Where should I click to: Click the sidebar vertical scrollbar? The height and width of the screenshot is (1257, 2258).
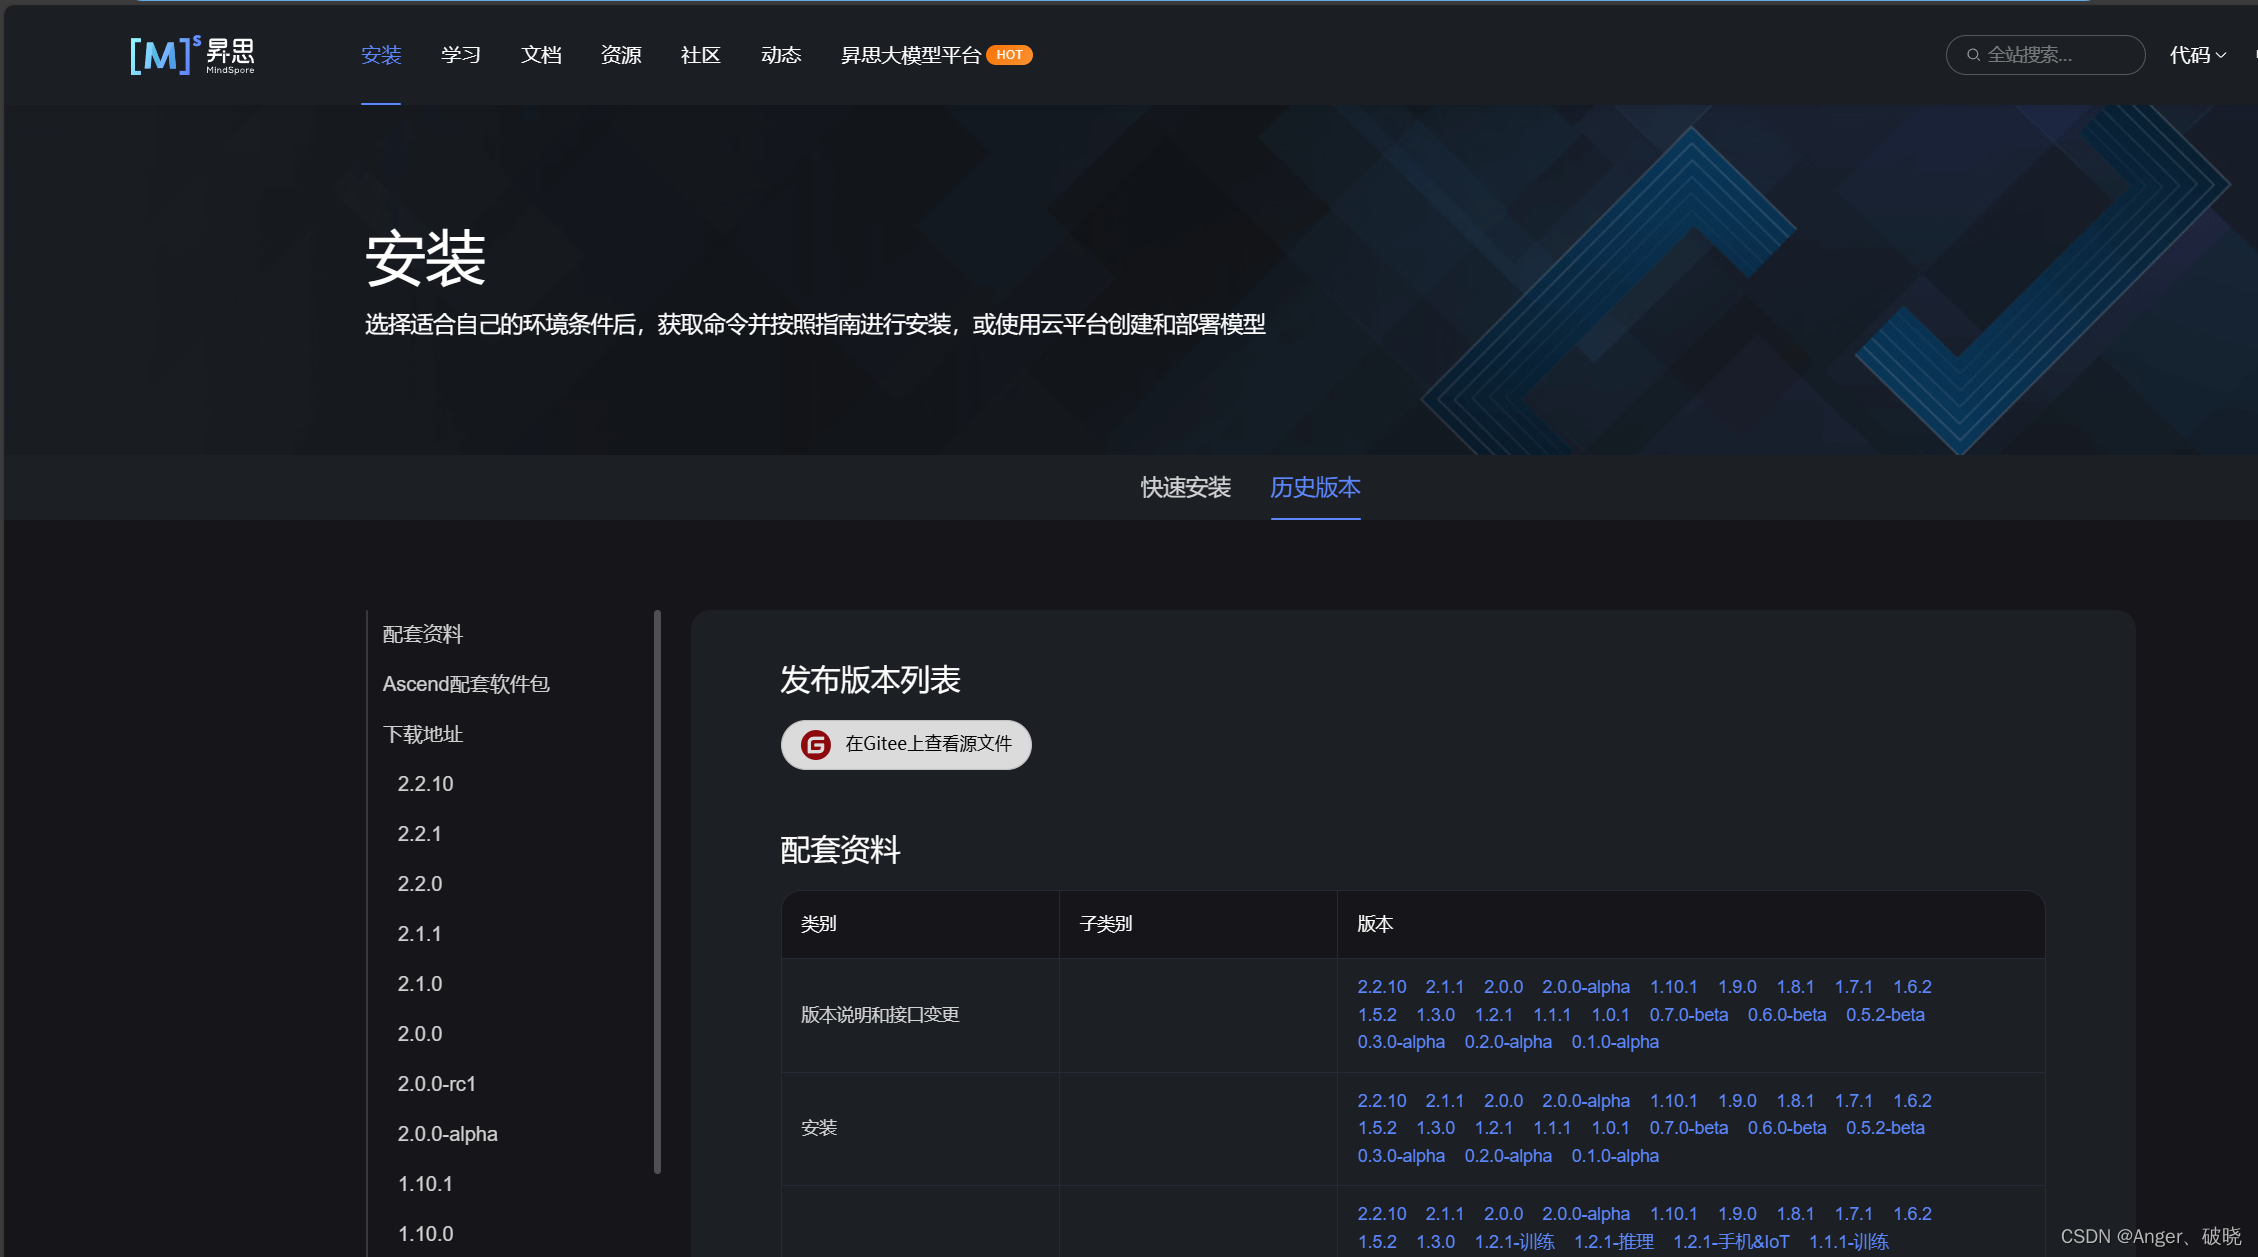(657, 890)
